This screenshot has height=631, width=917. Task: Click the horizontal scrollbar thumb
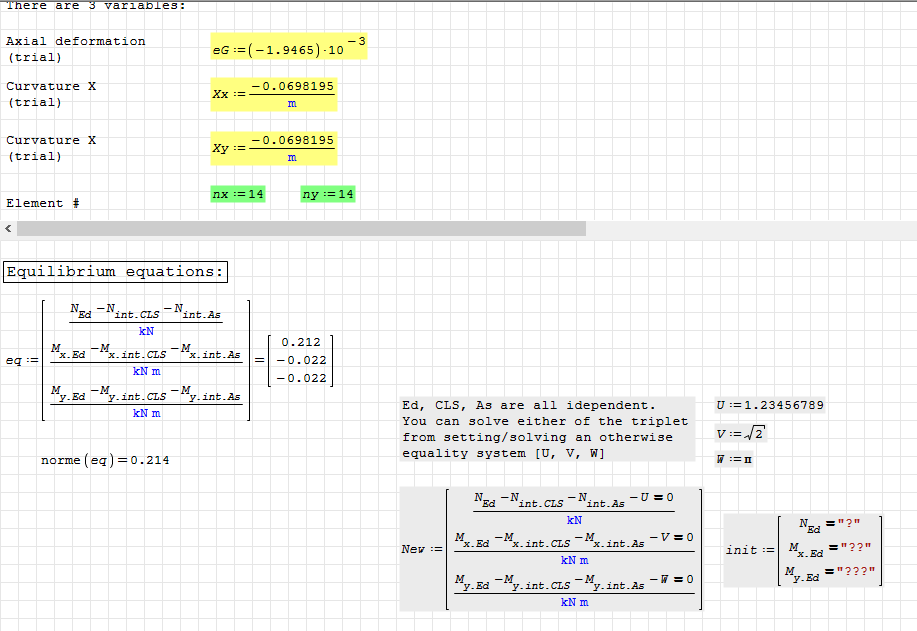click(x=300, y=229)
